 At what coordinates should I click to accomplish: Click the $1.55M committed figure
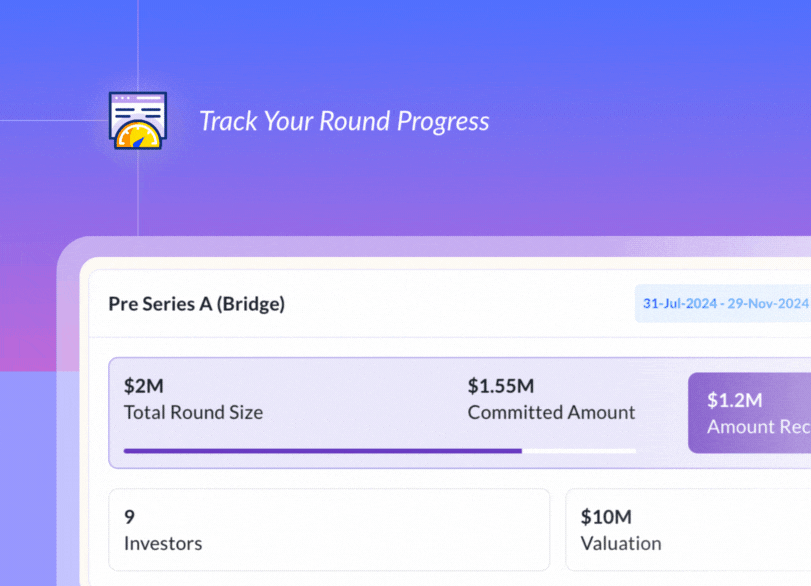(500, 386)
